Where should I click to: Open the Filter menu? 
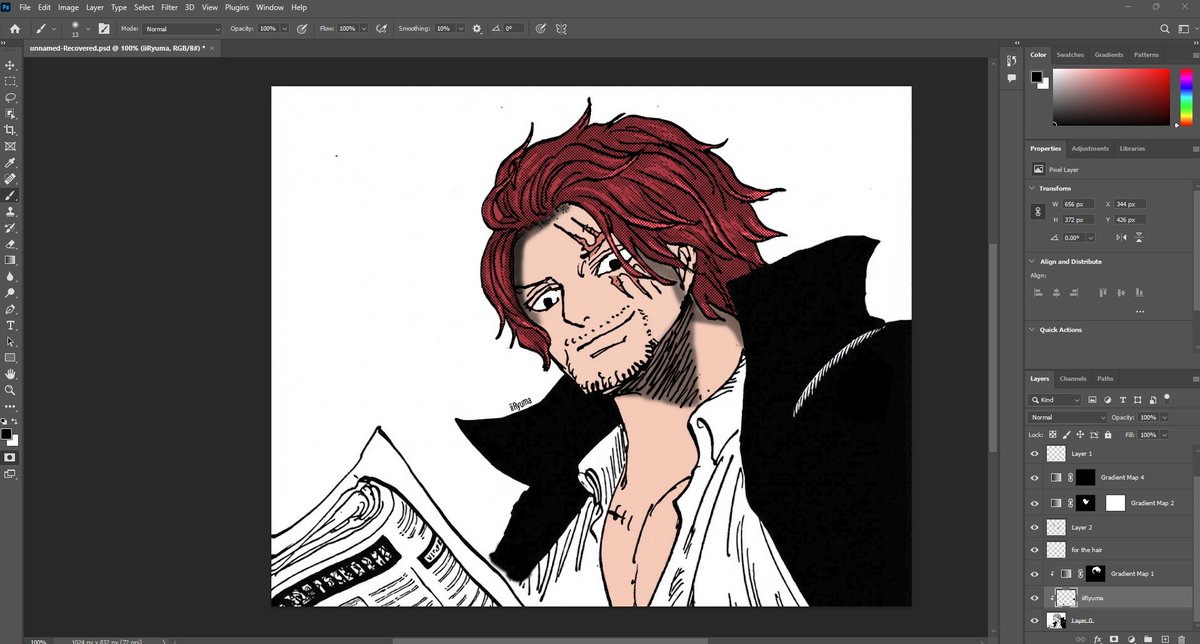pos(170,7)
